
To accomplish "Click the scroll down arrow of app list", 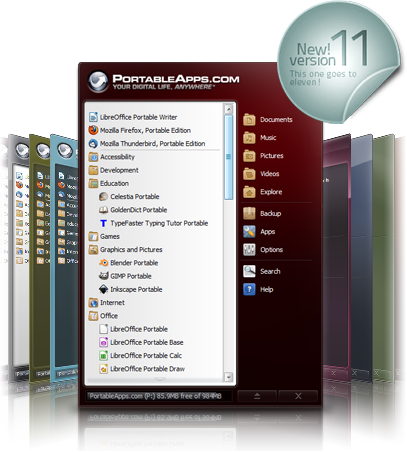I will click(x=228, y=377).
